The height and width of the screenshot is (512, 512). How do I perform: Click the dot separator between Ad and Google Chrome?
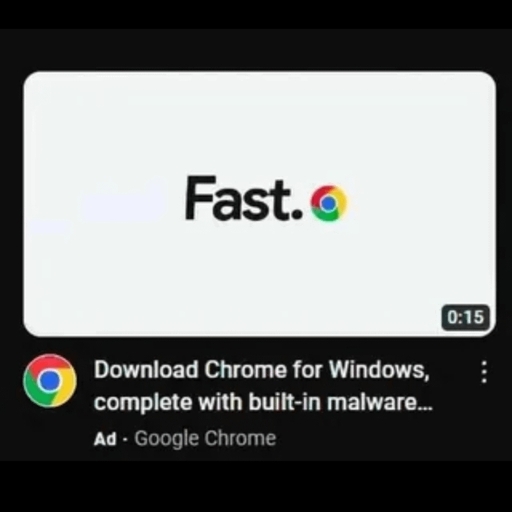click(x=125, y=440)
